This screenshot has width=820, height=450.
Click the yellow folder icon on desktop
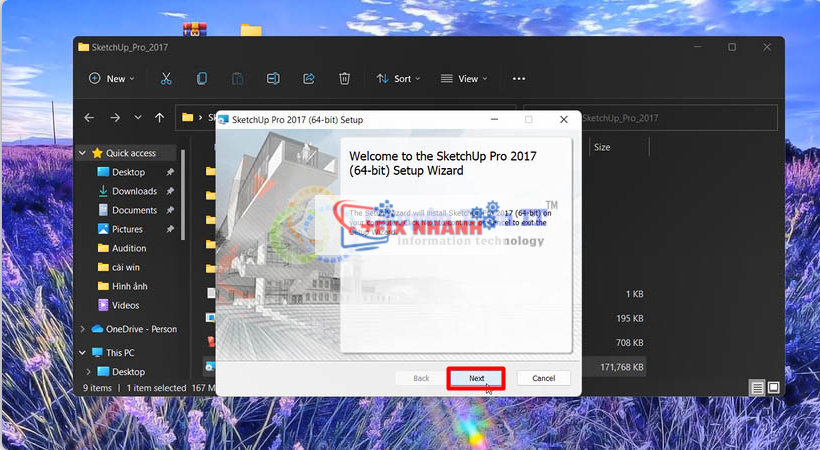251,30
